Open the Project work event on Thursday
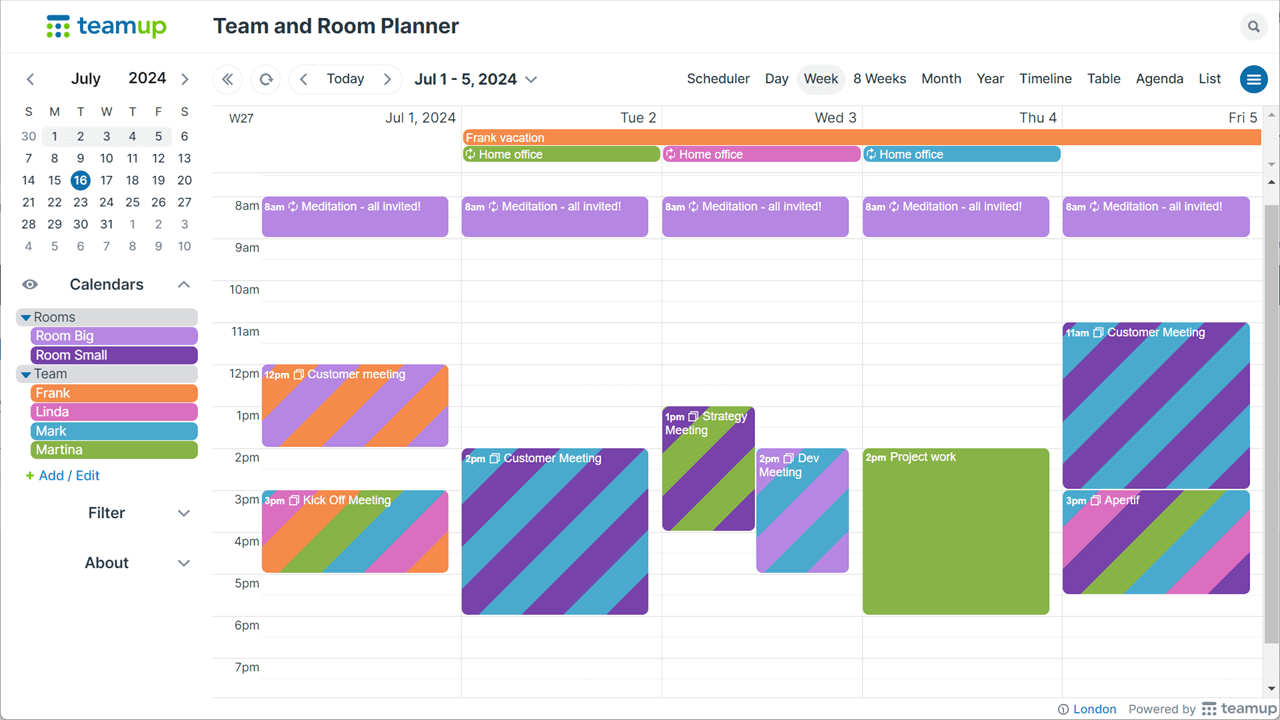 pyautogui.click(x=956, y=531)
